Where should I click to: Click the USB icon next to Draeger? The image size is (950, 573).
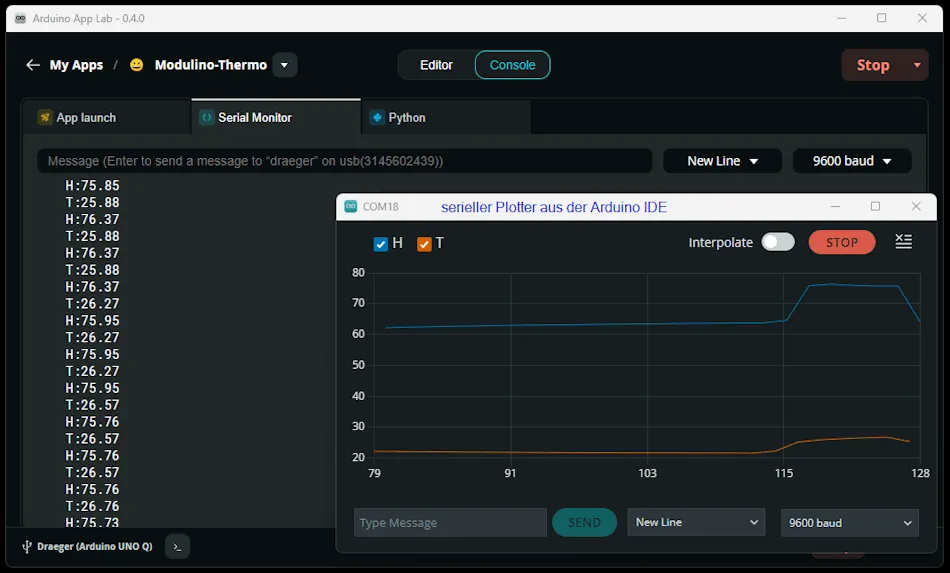[26, 547]
